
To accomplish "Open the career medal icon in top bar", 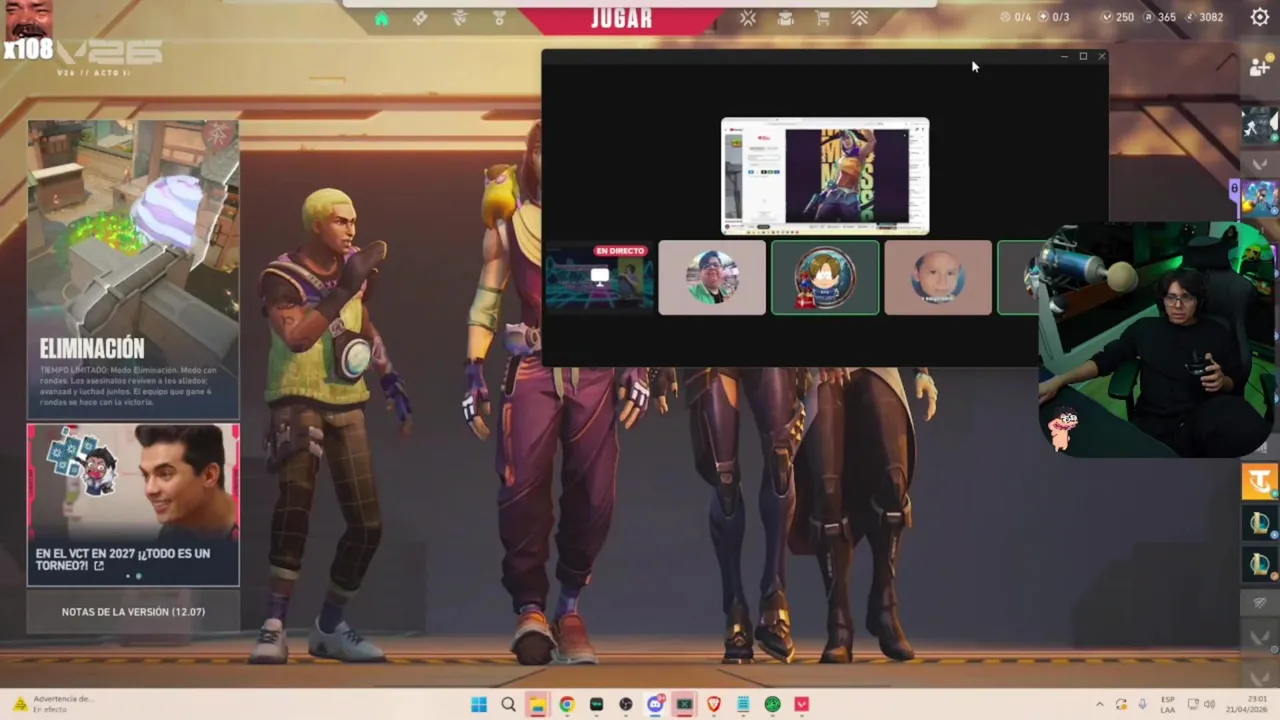I will pyautogui.click(x=500, y=18).
